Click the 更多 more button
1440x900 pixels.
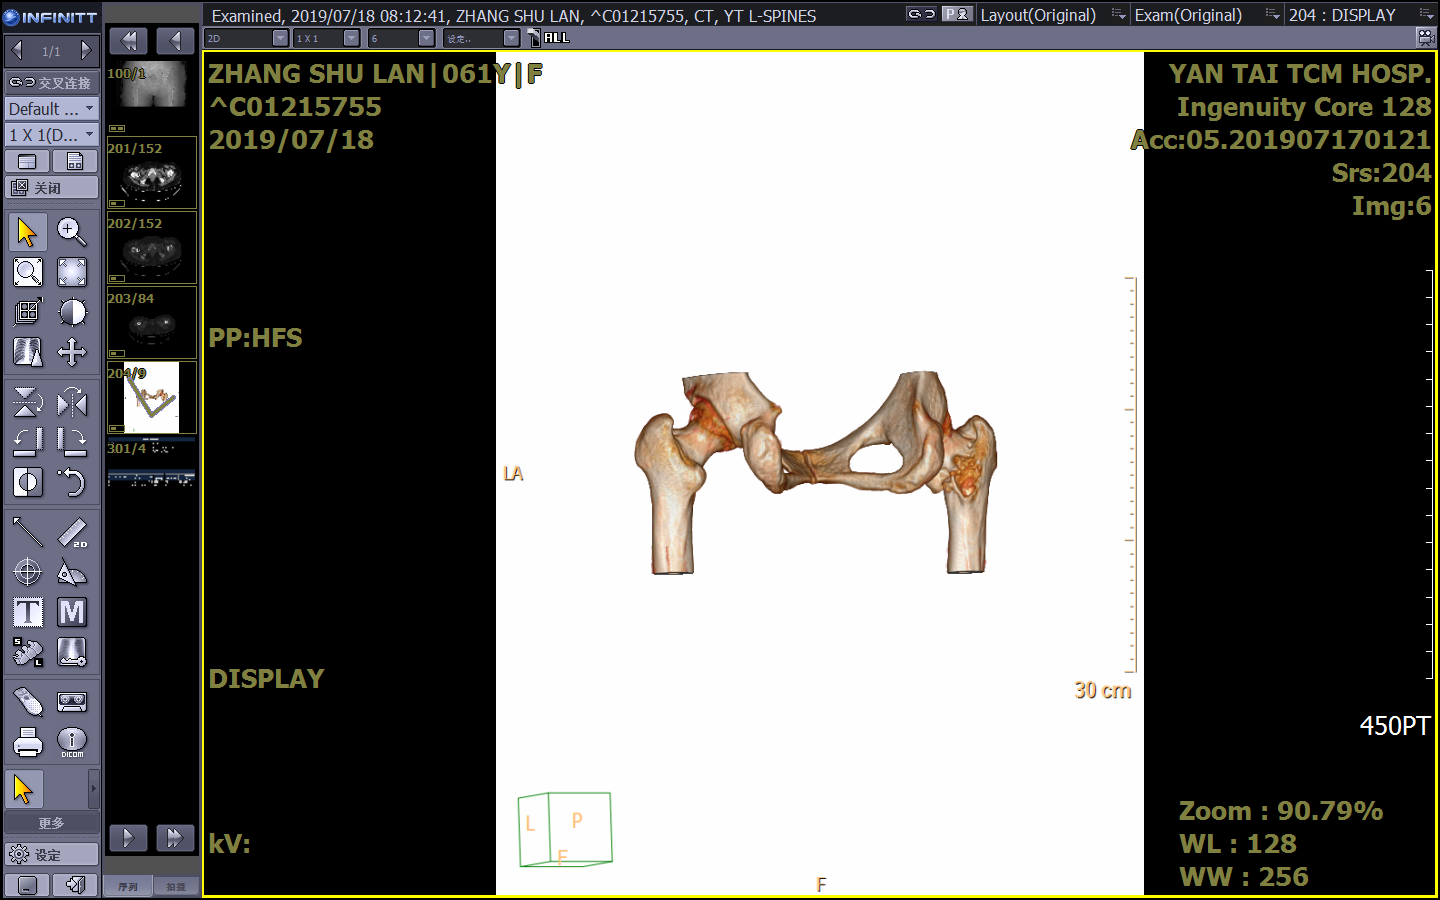[51, 822]
